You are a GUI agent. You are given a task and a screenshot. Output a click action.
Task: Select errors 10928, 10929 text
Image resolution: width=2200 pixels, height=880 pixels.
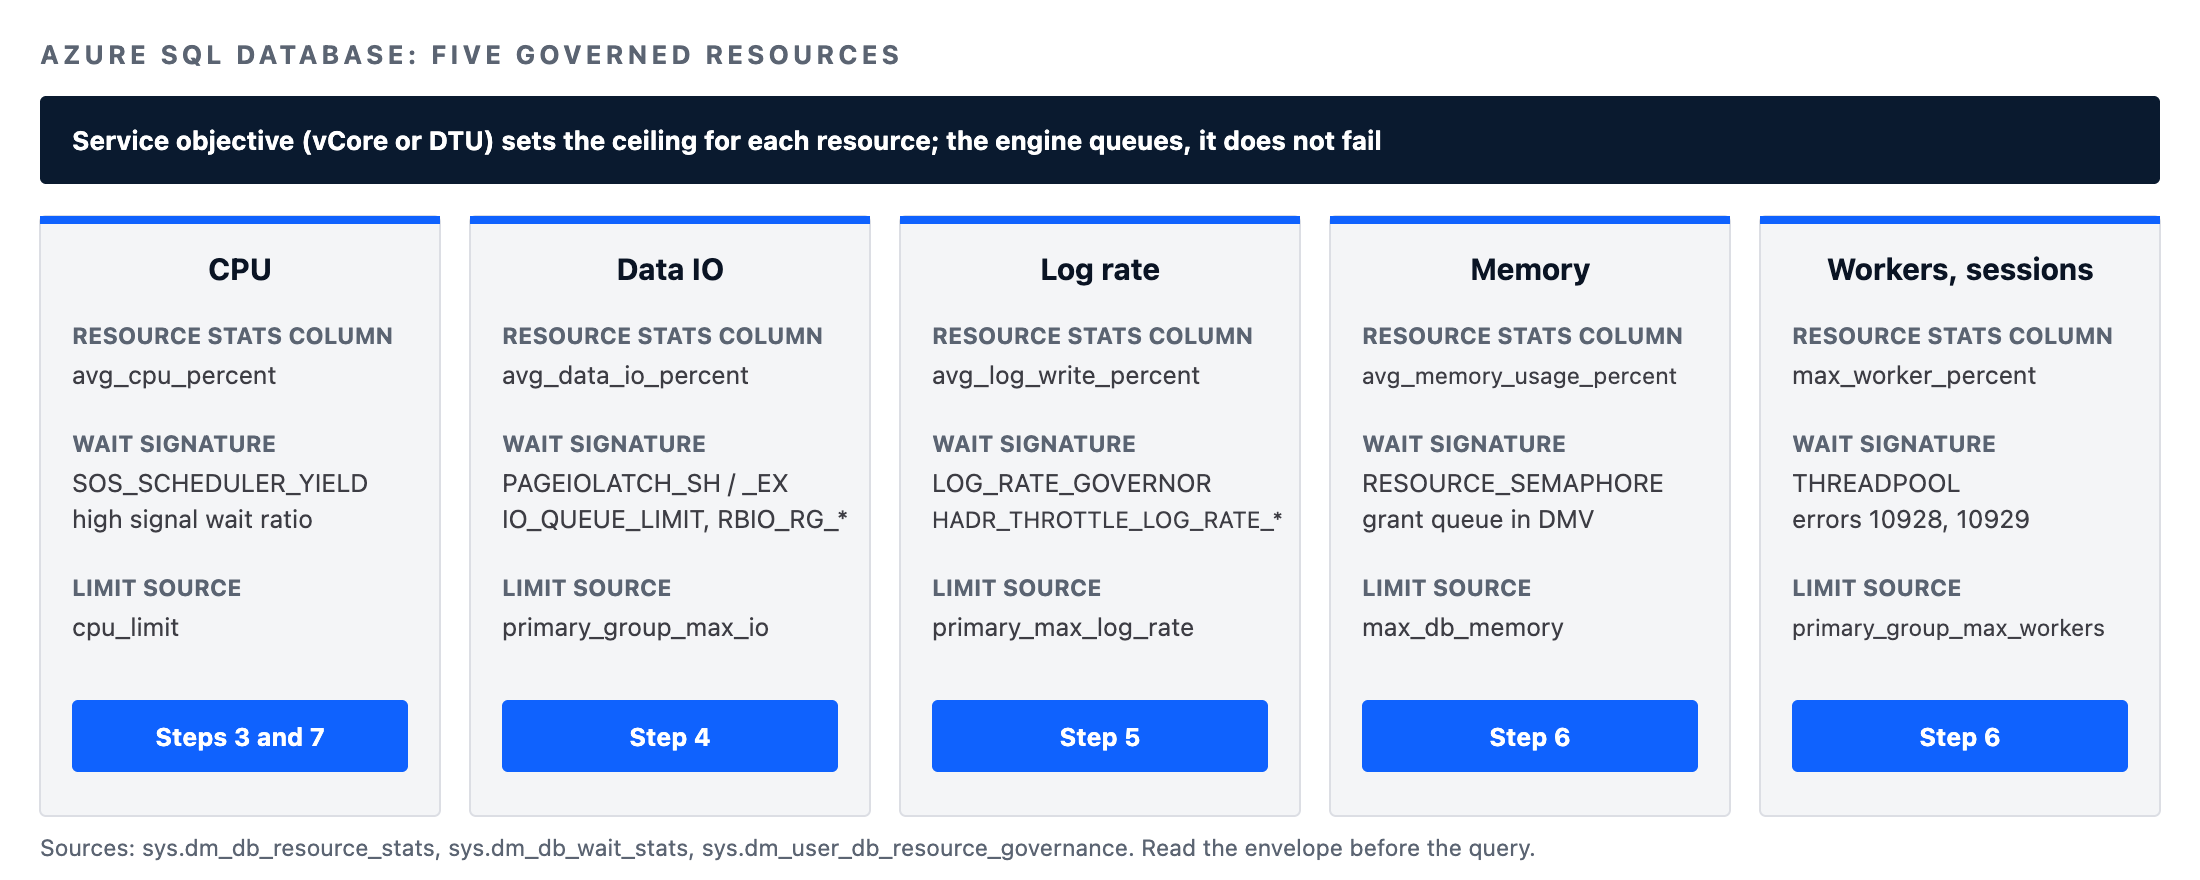point(1911,520)
